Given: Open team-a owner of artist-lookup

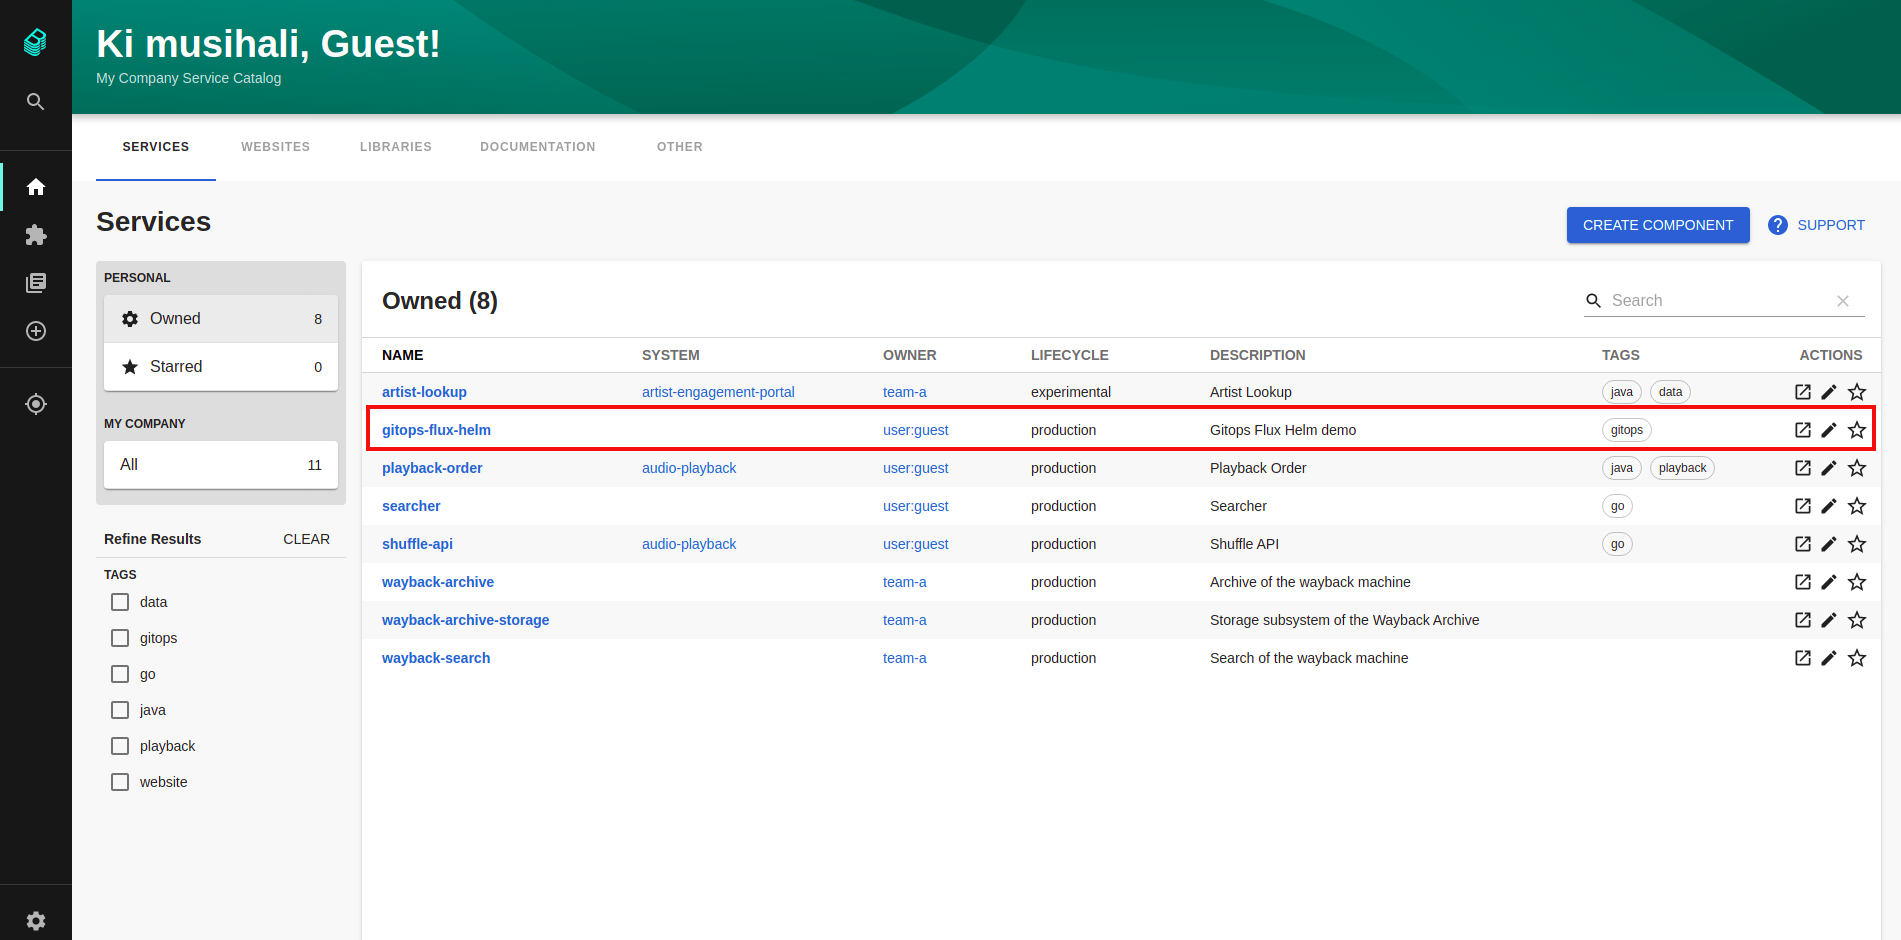Looking at the screenshot, I should [905, 392].
